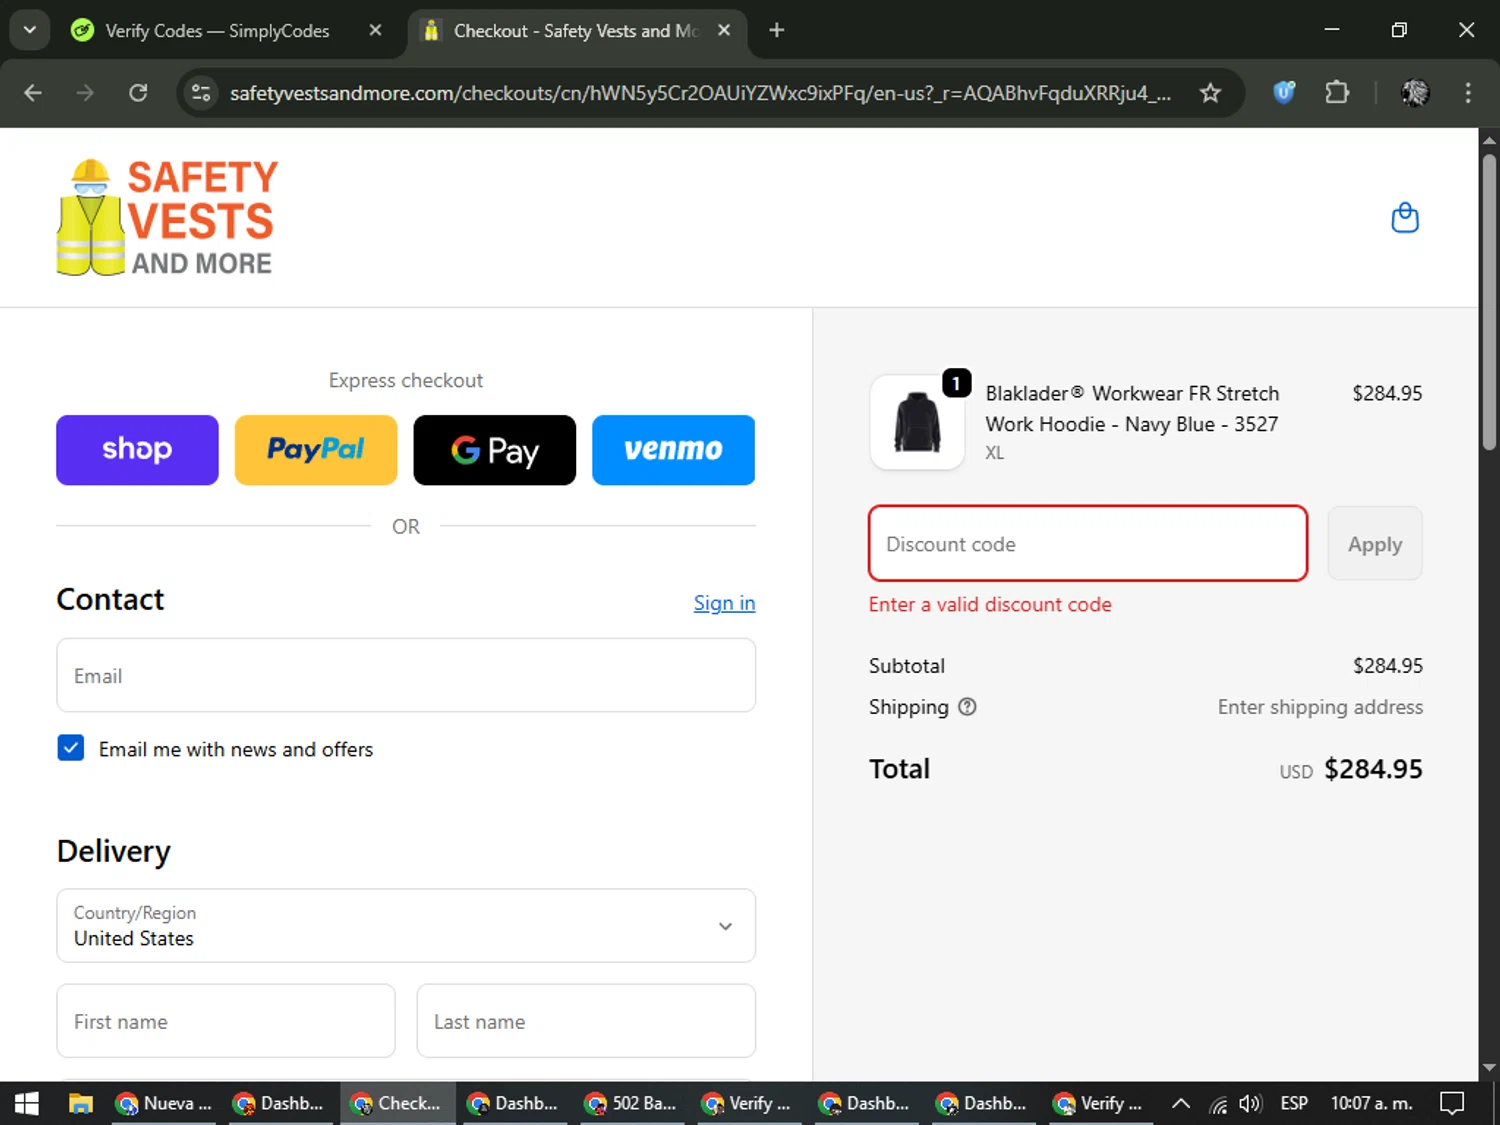Screen dimensions: 1500x1125
Task: Pay with Shop Pay express checkout
Action: pyautogui.click(x=137, y=450)
